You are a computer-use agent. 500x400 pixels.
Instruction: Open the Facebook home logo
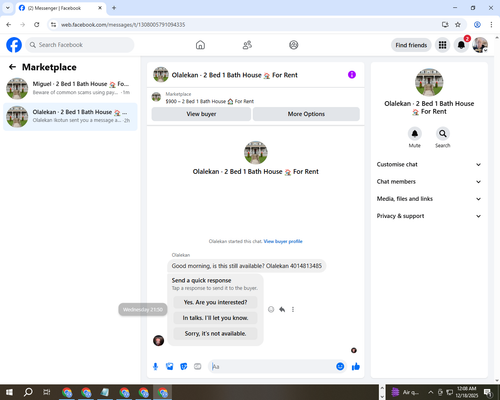point(14,45)
